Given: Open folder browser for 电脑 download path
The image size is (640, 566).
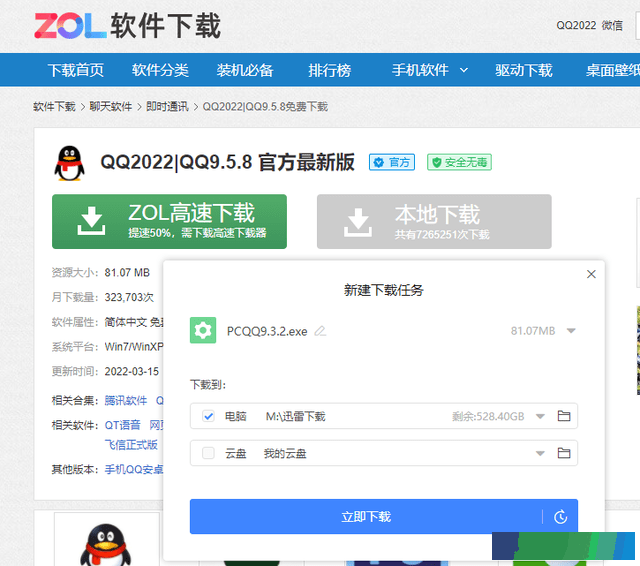Looking at the screenshot, I should 564,416.
